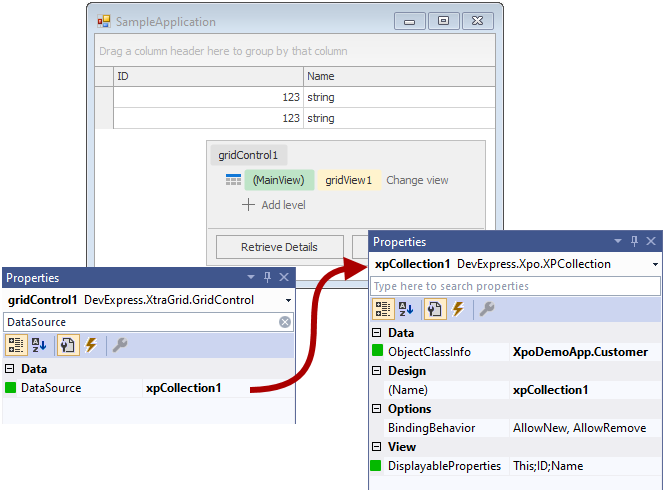Close the xpCollection1 Properties panel
Viewport: 665px width, 493px height.
[651, 241]
